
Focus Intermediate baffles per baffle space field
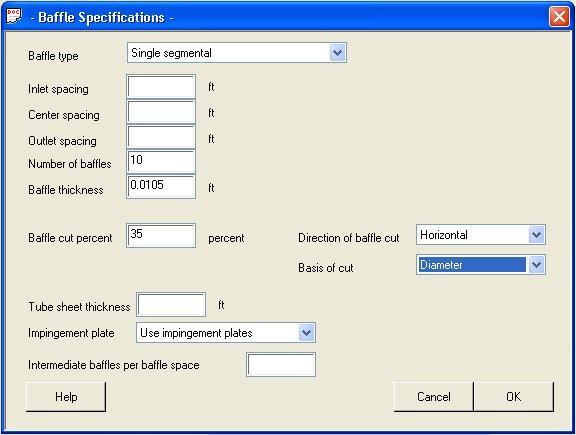pyautogui.click(x=281, y=365)
